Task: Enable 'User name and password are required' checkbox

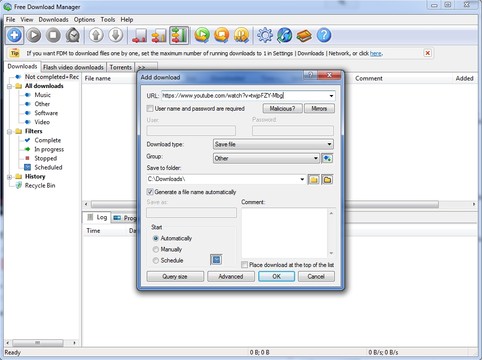Action: (150, 109)
